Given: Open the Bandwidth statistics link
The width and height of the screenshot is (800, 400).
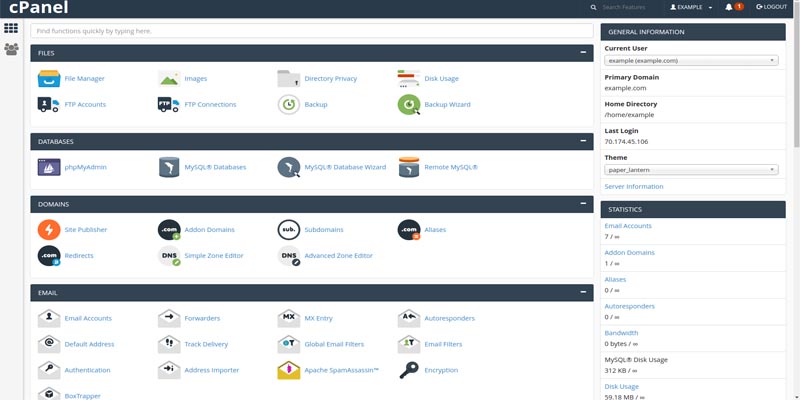Looking at the screenshot, I should [x=621, y=333].
